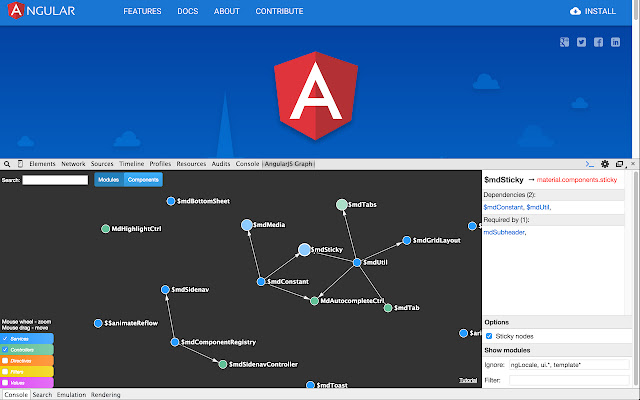
Task: Click the Google Plus icon
Action: tap(564, 42)
